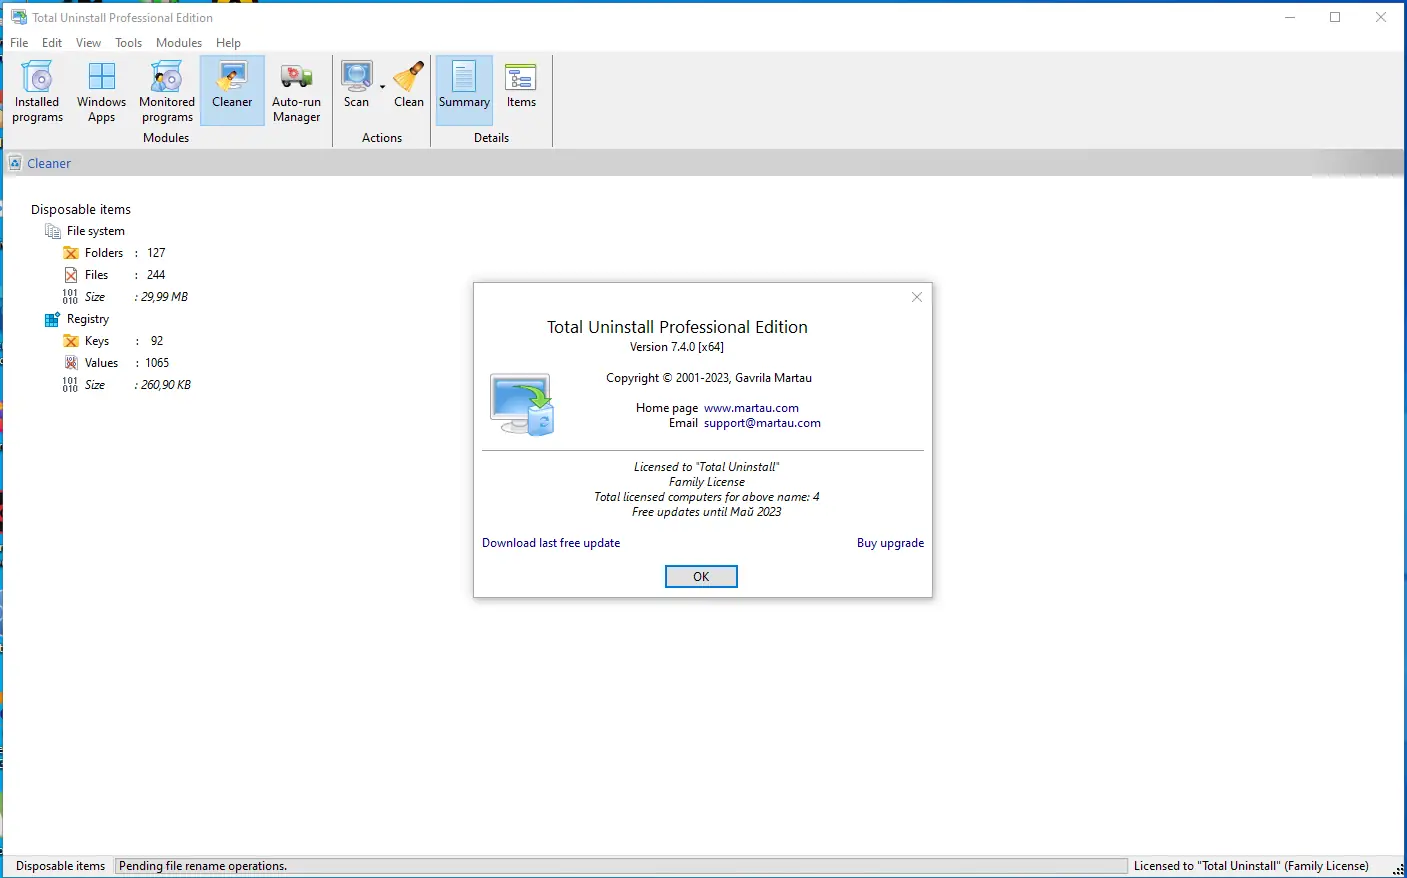Open the www.martau.com home page link
This screenshot has width=1407, height=878.
pyautogui.click(x=751, y=408)
